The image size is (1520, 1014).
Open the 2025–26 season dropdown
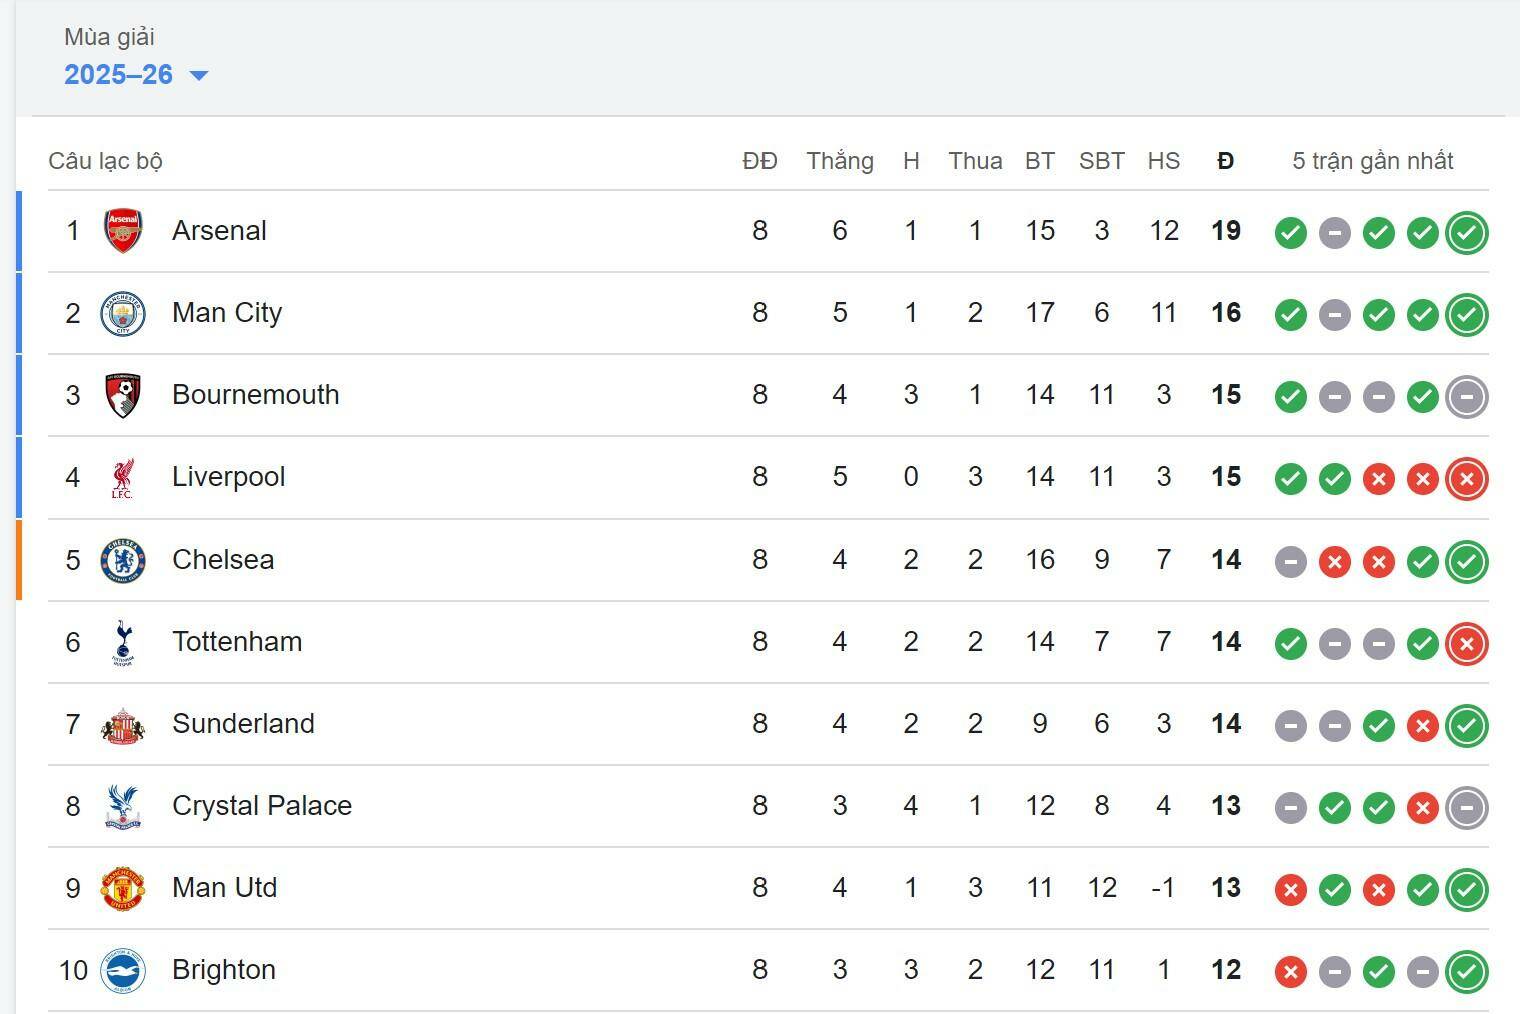tap(119, 75)
